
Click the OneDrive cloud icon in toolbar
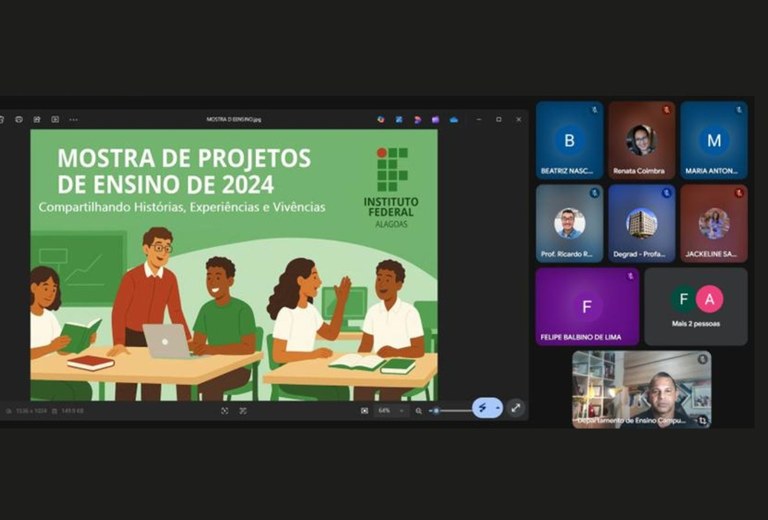click(454, 119)
